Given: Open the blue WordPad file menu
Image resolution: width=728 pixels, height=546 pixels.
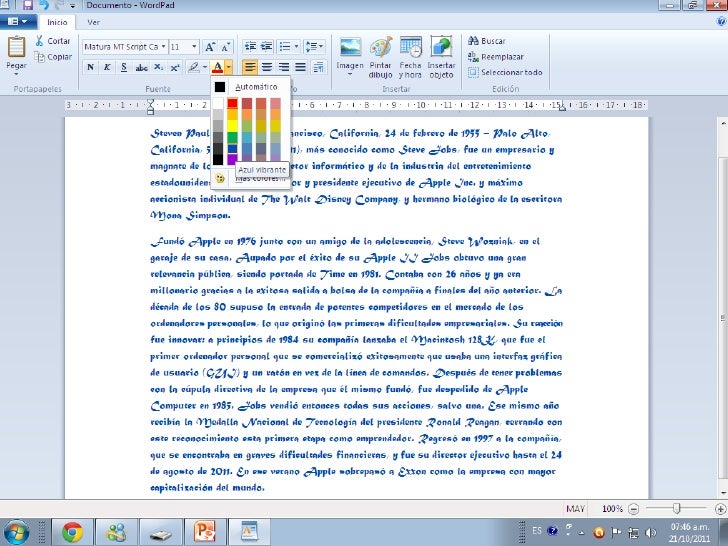Looking at the screenshot, I should pos(18,22).
